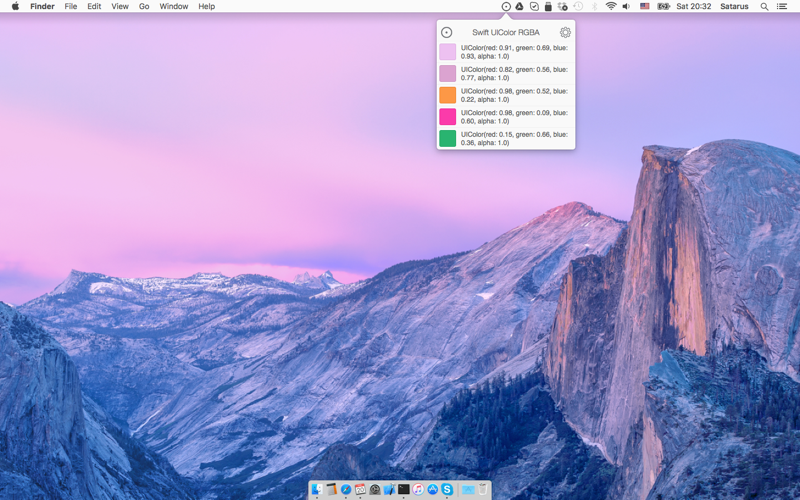Select the green color swatch
Viewport: 800px width, 500px height.
447,138
